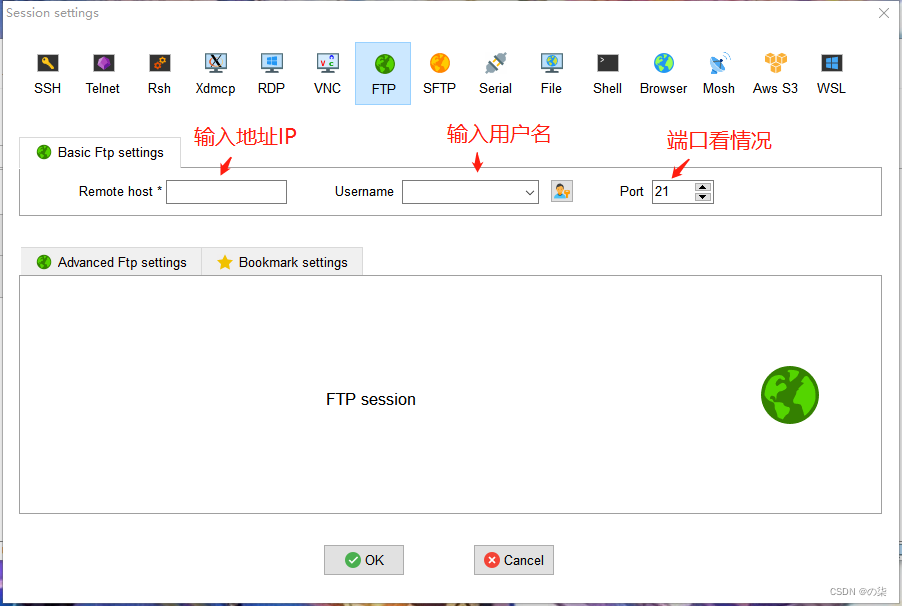Choose the Telnet session icon
Screen dimensions: 902x606
(102, 70)
